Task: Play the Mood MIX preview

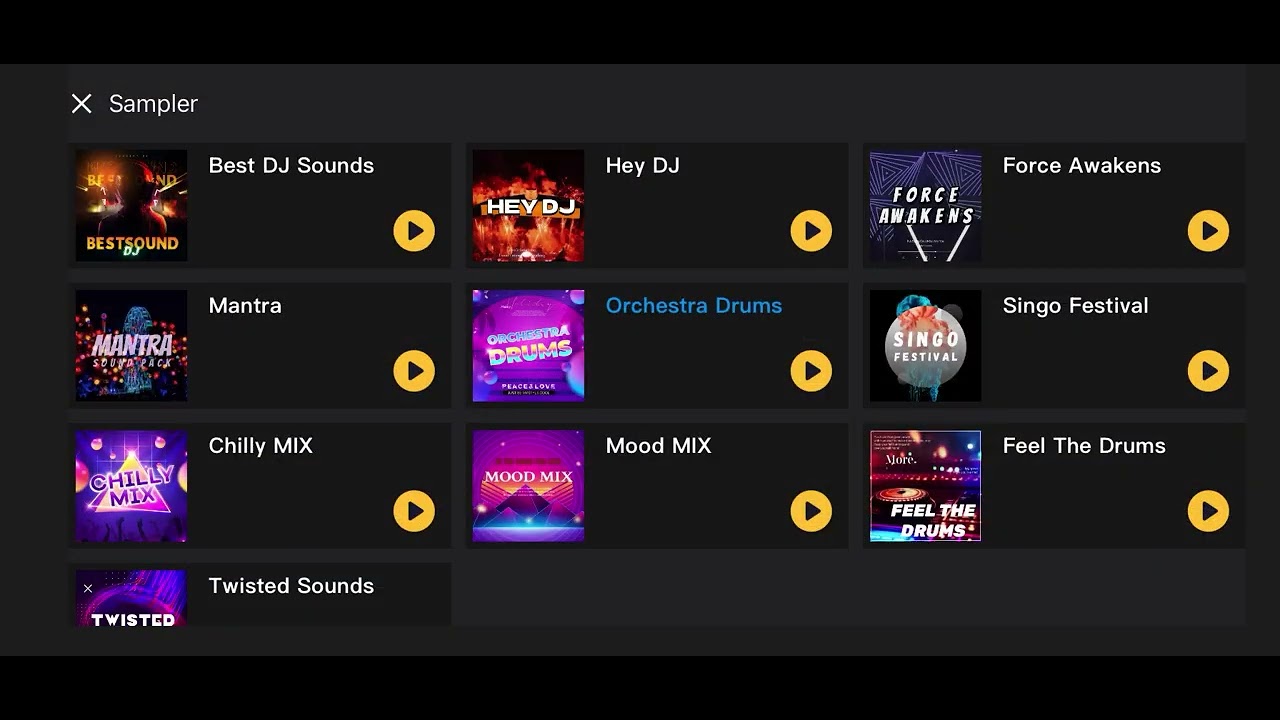Action: tap(811, 511)
